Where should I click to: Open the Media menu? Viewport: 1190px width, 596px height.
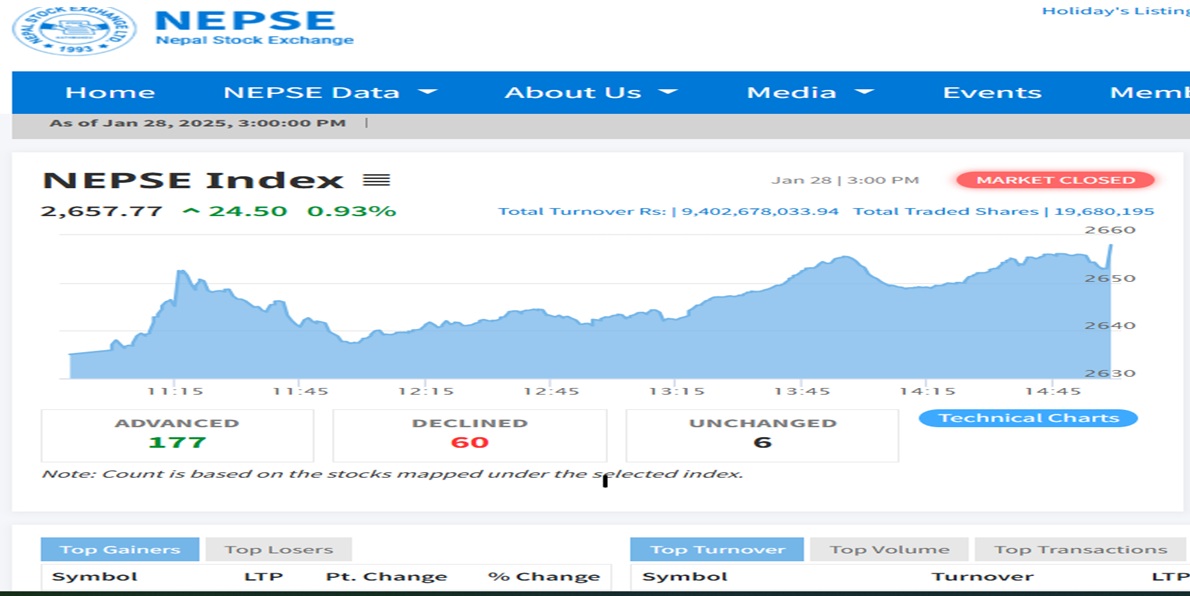tap(792, 93)
